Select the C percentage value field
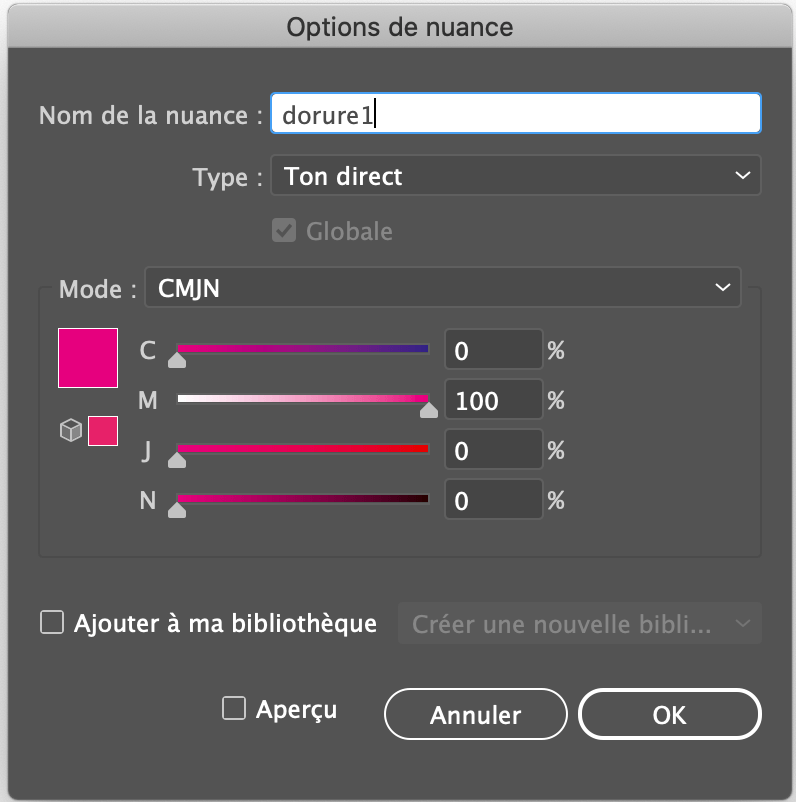 493,350
